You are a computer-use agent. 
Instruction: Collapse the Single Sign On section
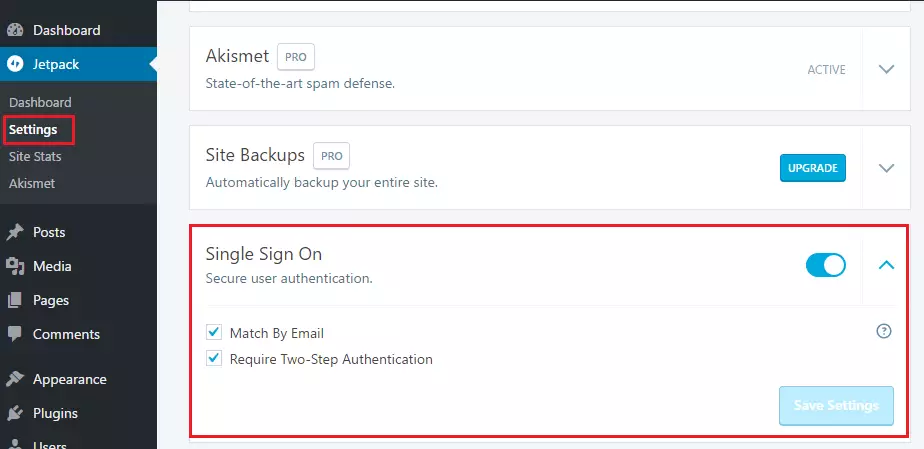886,265
